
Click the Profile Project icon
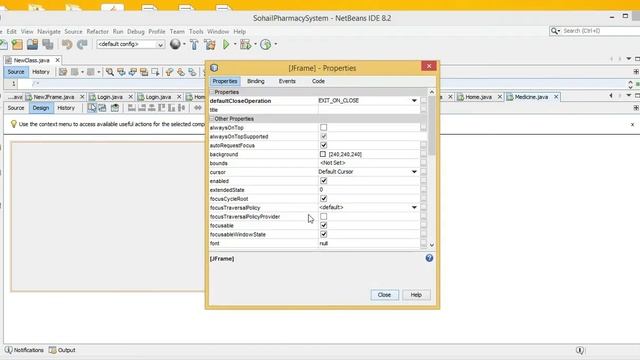(x=266, y=44)
